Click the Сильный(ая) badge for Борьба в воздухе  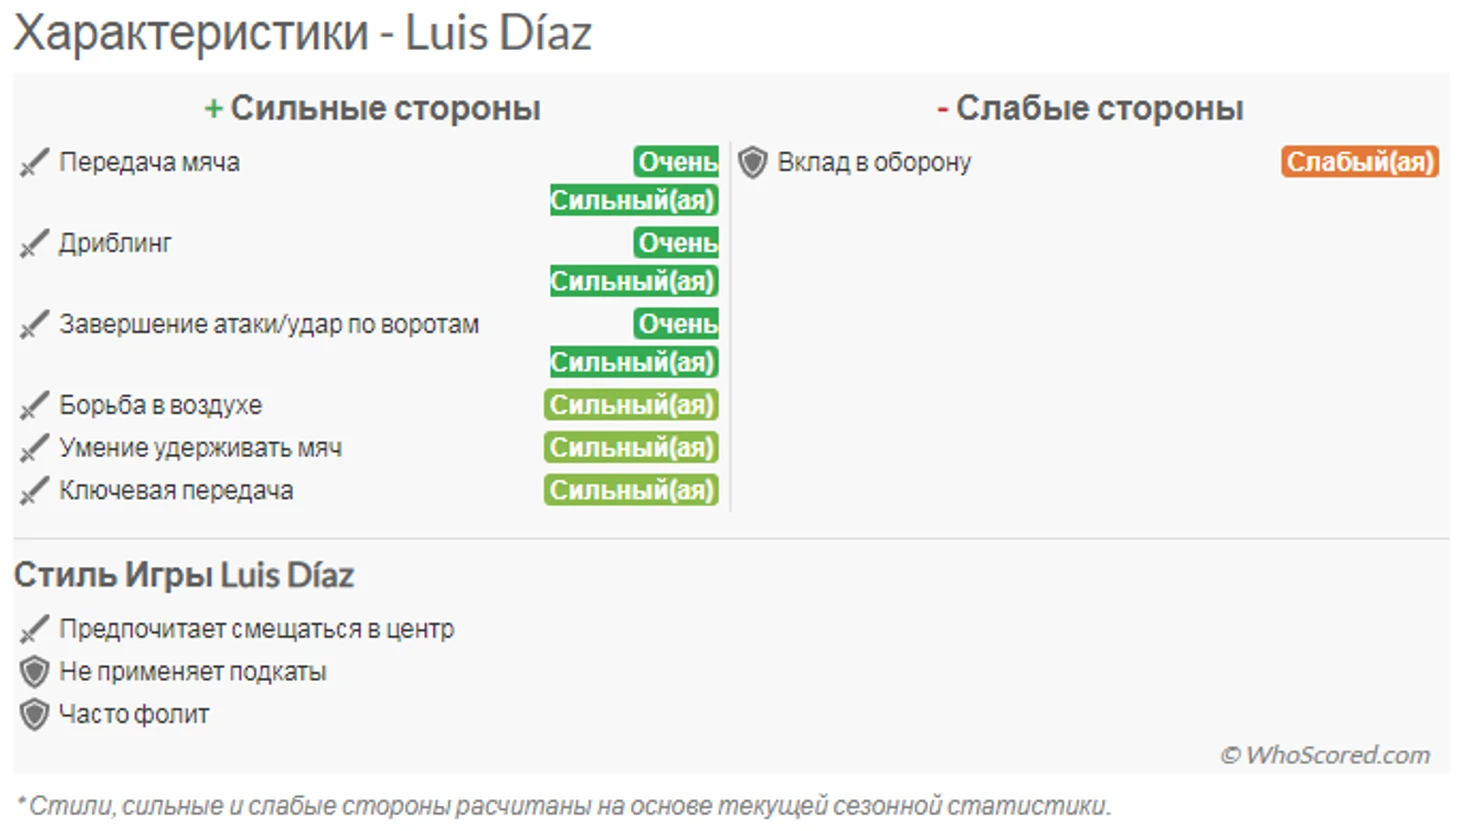(x=632, y=405)
